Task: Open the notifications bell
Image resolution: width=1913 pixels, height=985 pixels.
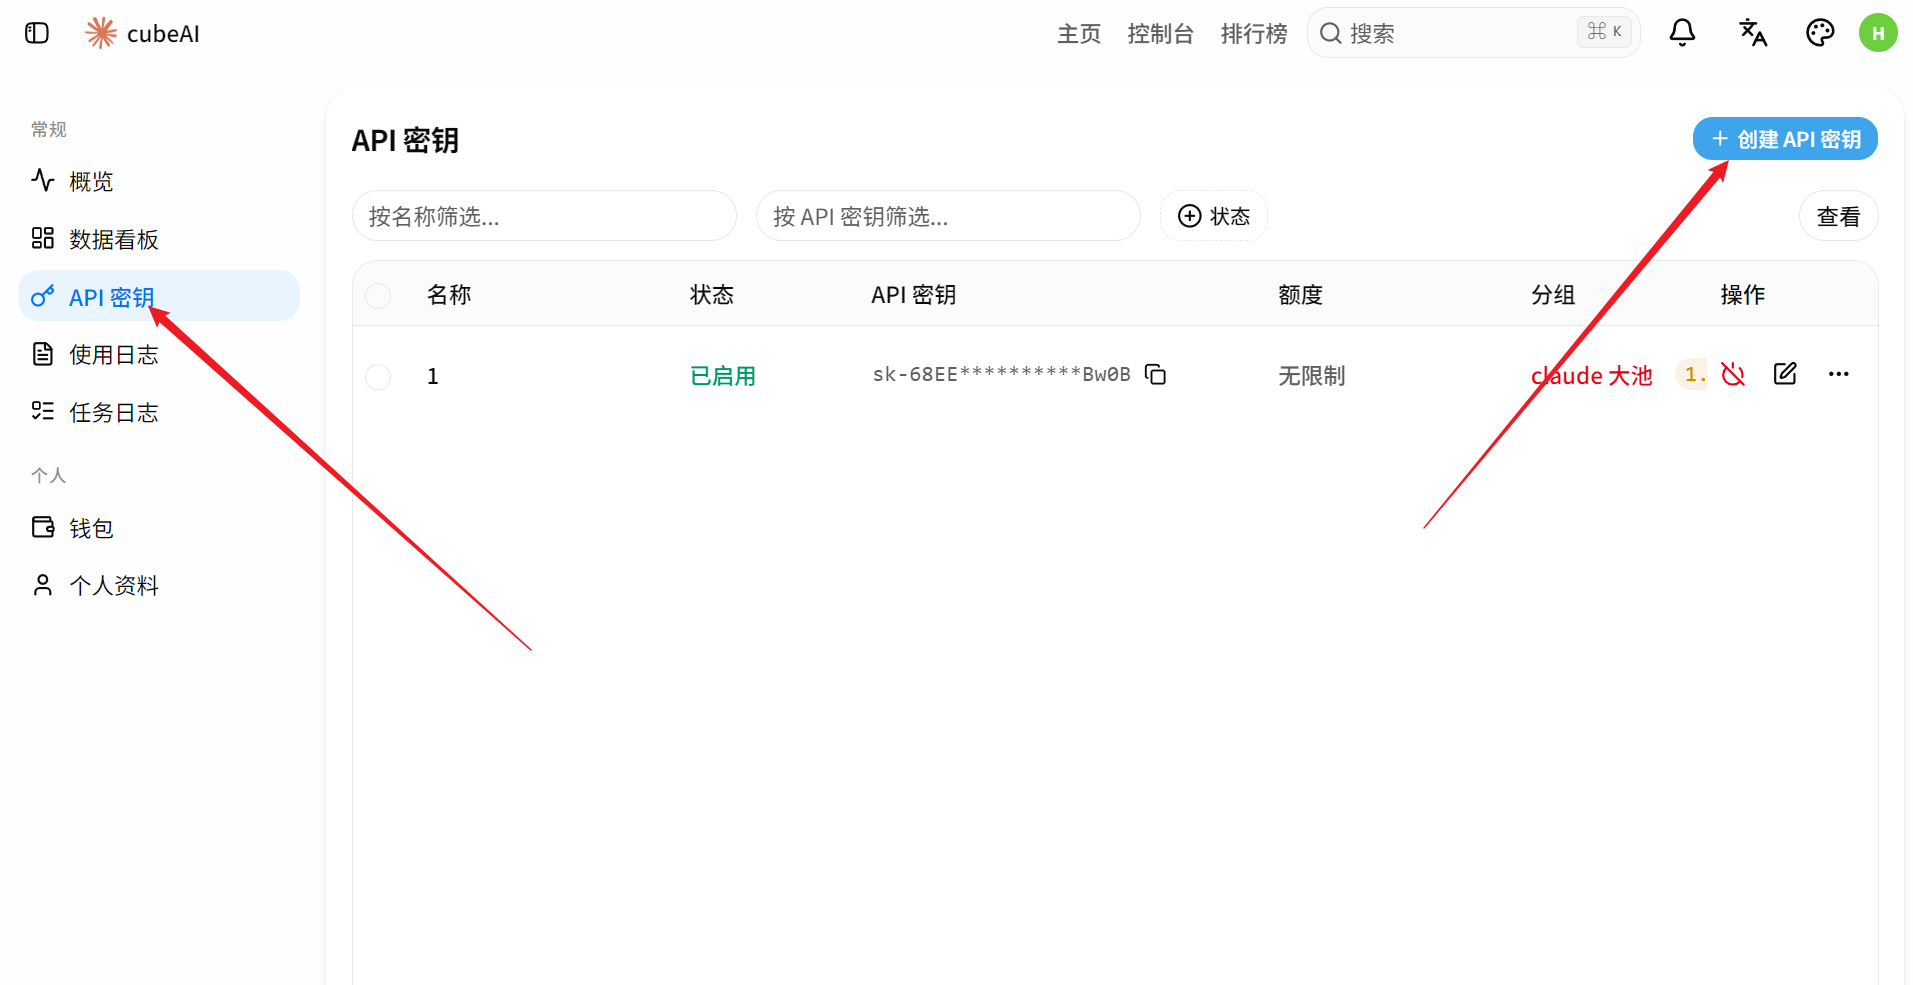Action: tap(1682, 33)
